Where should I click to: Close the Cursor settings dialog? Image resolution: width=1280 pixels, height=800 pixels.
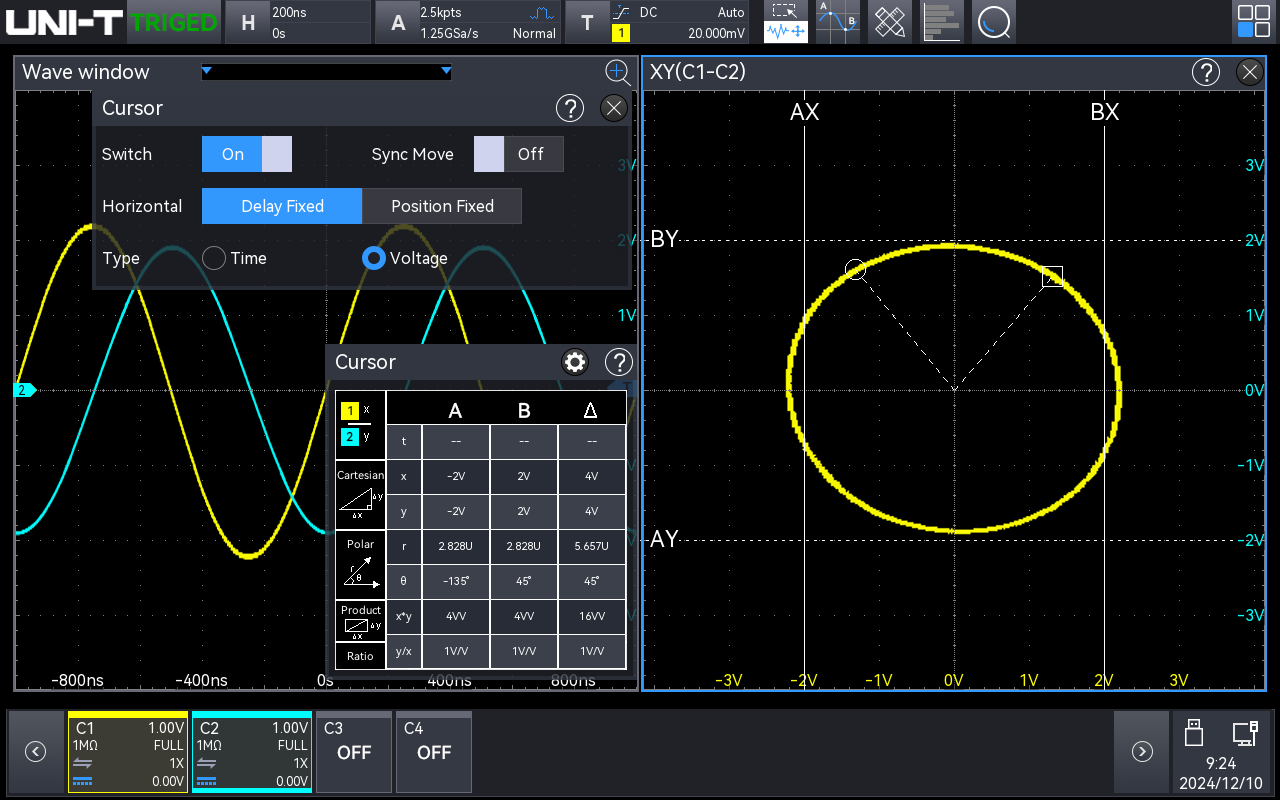614,108
